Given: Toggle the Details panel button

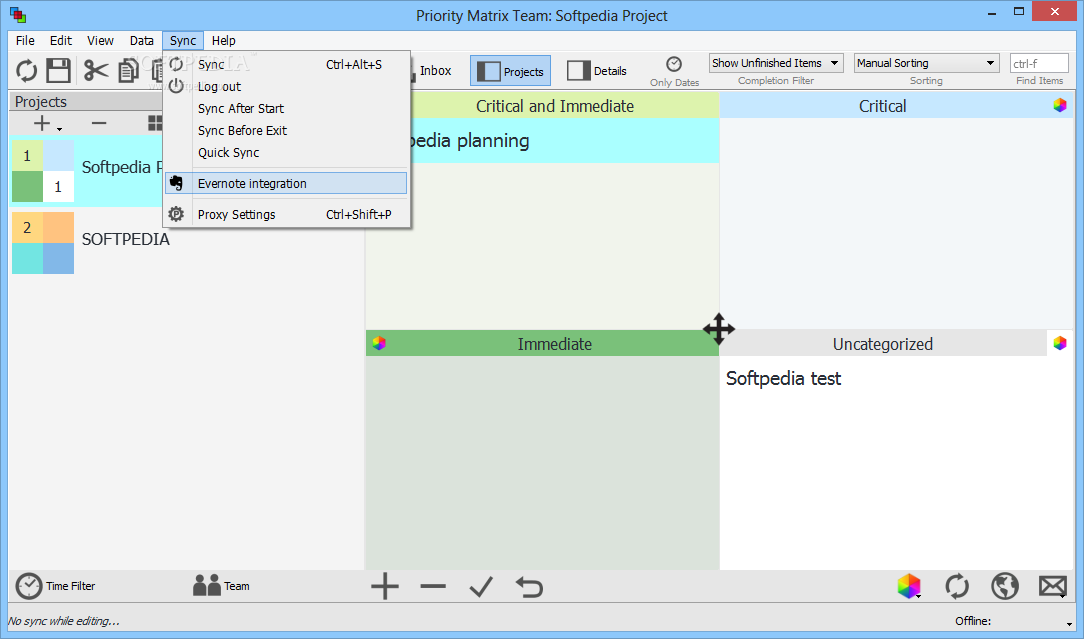Looking at the screenshot, I should (597, 71).
